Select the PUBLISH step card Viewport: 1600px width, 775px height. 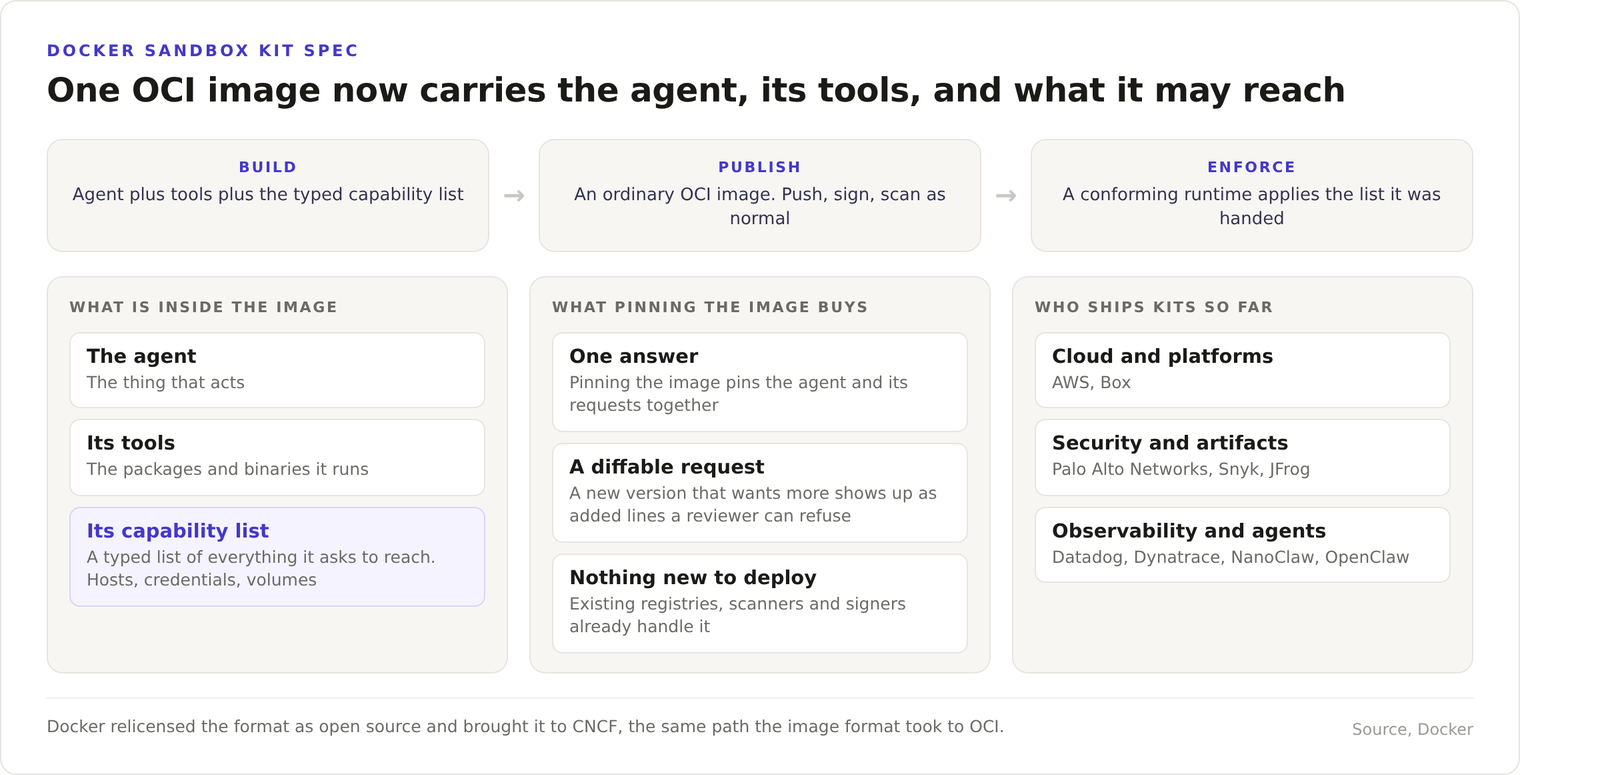pyautogui.click(x=760, y=195)
